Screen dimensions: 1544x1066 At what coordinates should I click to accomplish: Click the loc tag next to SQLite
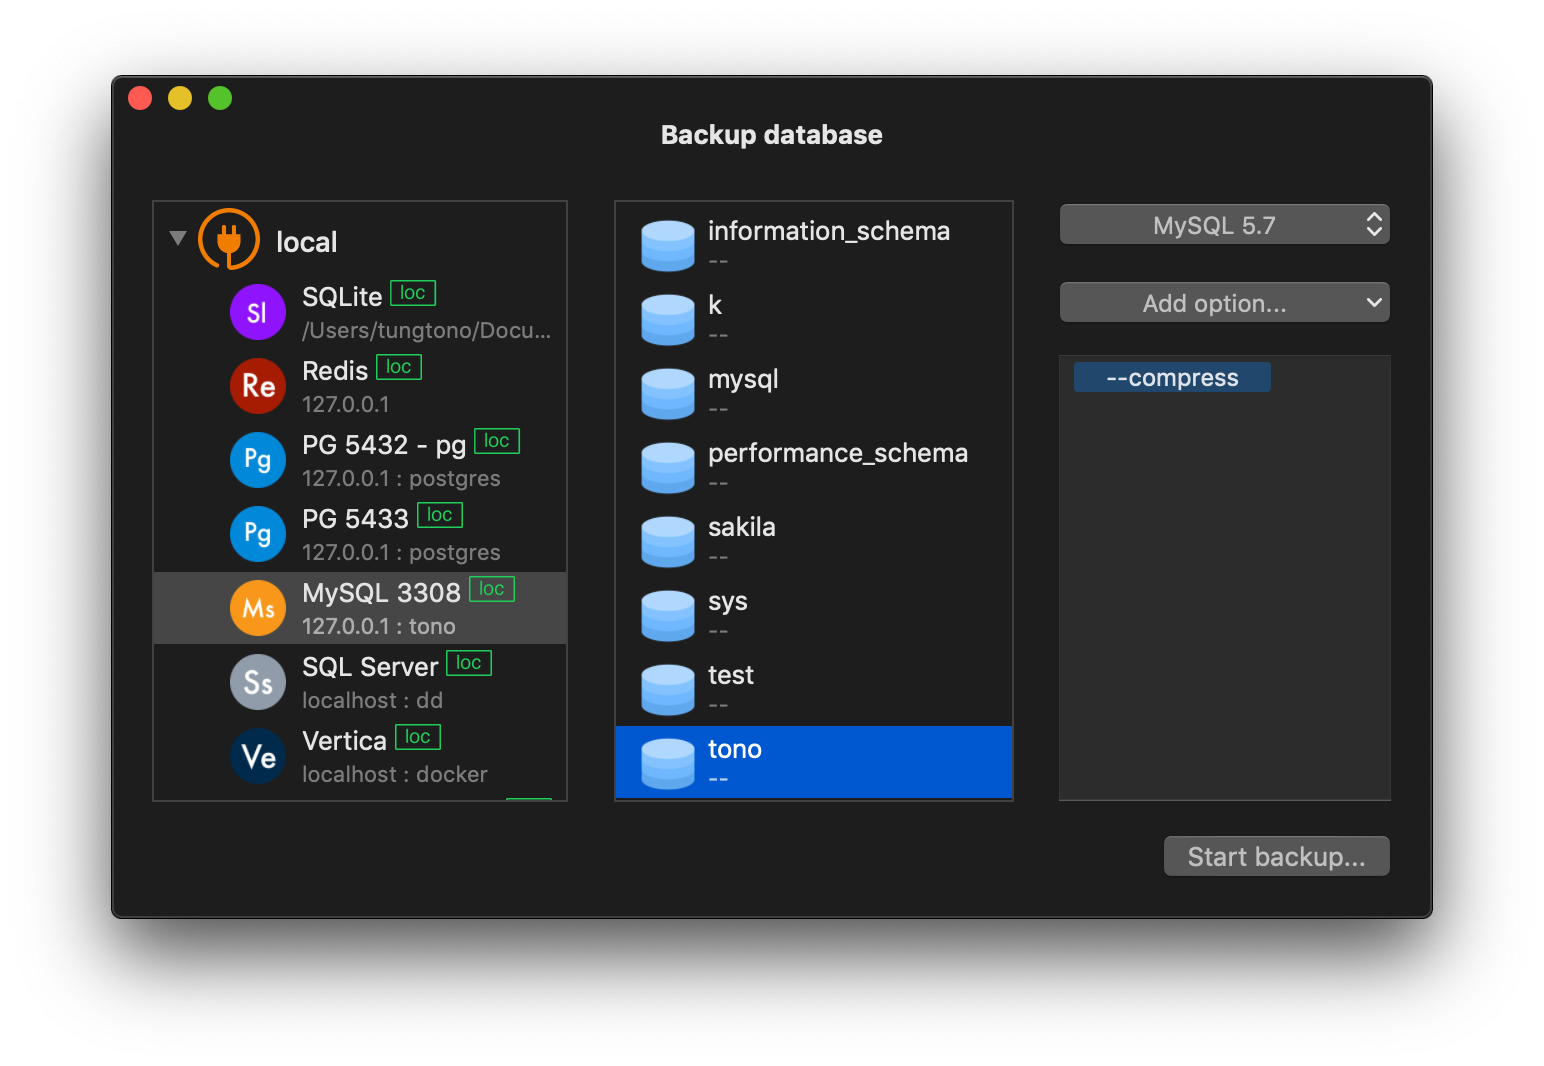(x=413, y=293)
